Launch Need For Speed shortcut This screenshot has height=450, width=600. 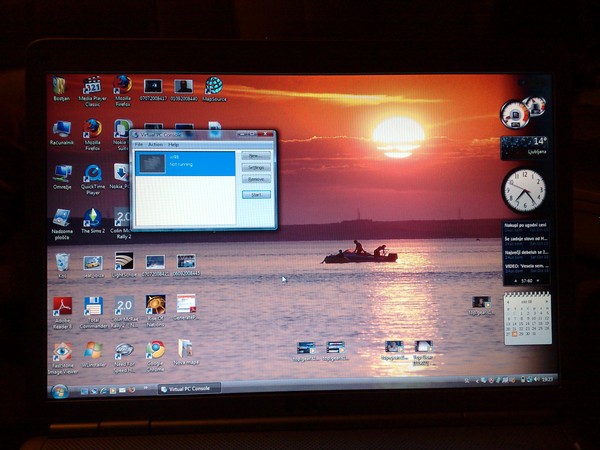tap(124, 357)
